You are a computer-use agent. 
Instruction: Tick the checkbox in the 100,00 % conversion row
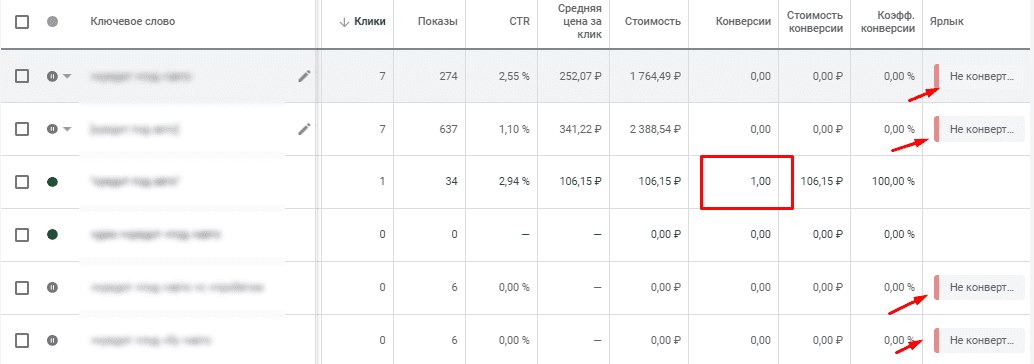(x=22, y=182)
